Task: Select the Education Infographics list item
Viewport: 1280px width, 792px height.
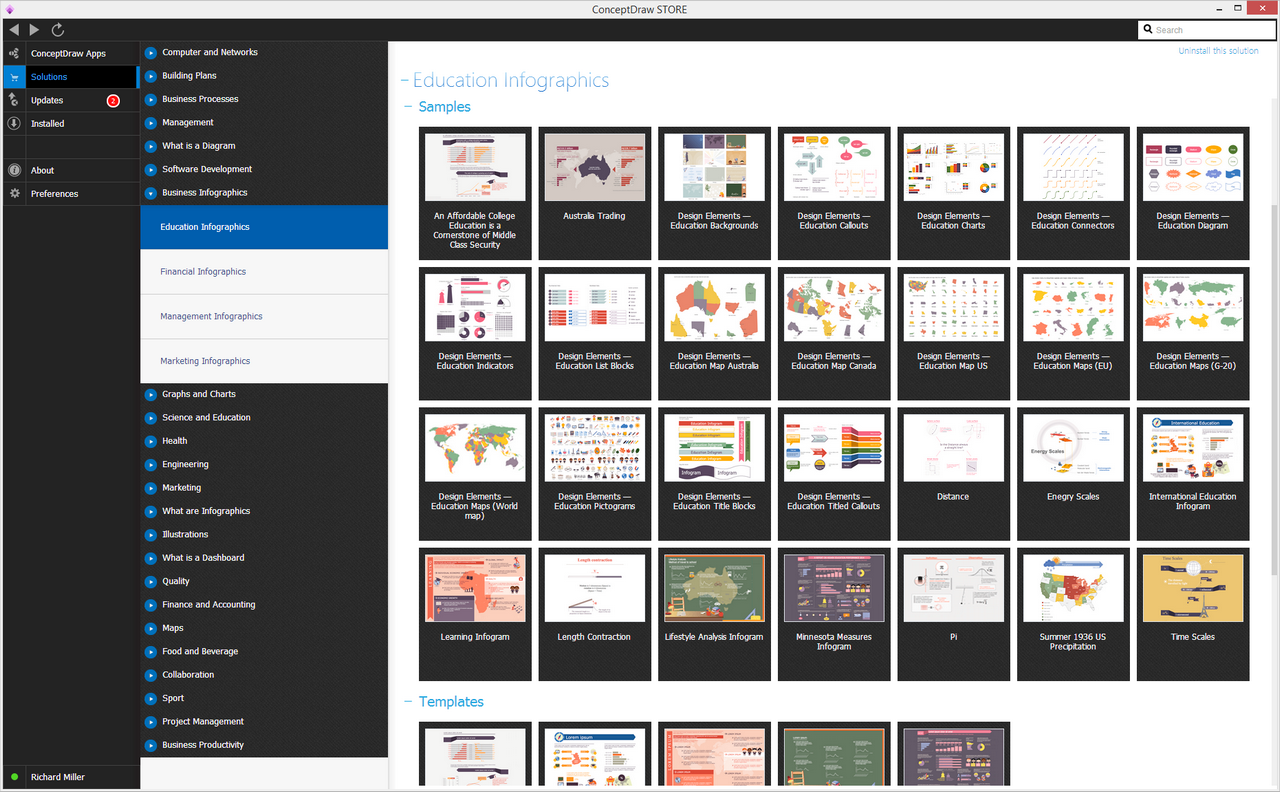Action: pyautogui.click(x=264, y=227)
